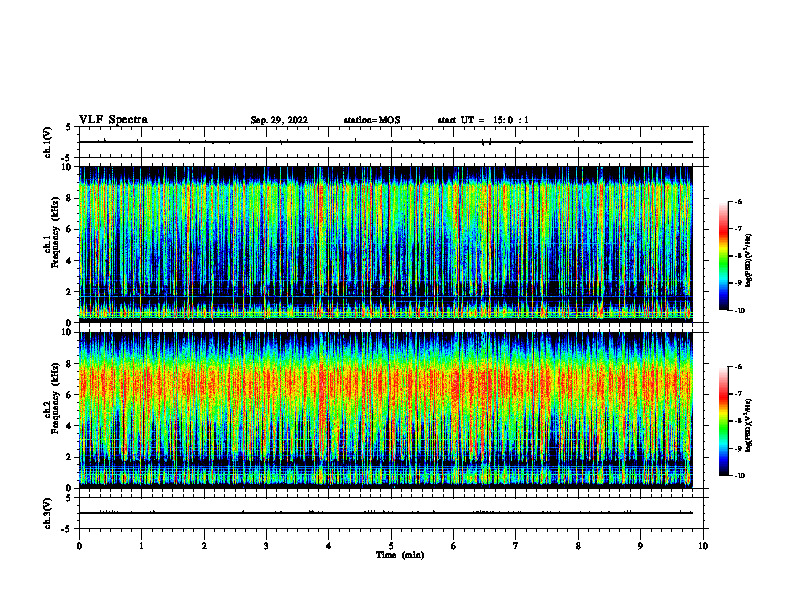Click the 'ch.1(V)' axis label
The image size is (792, 612).
click(47, 142)
